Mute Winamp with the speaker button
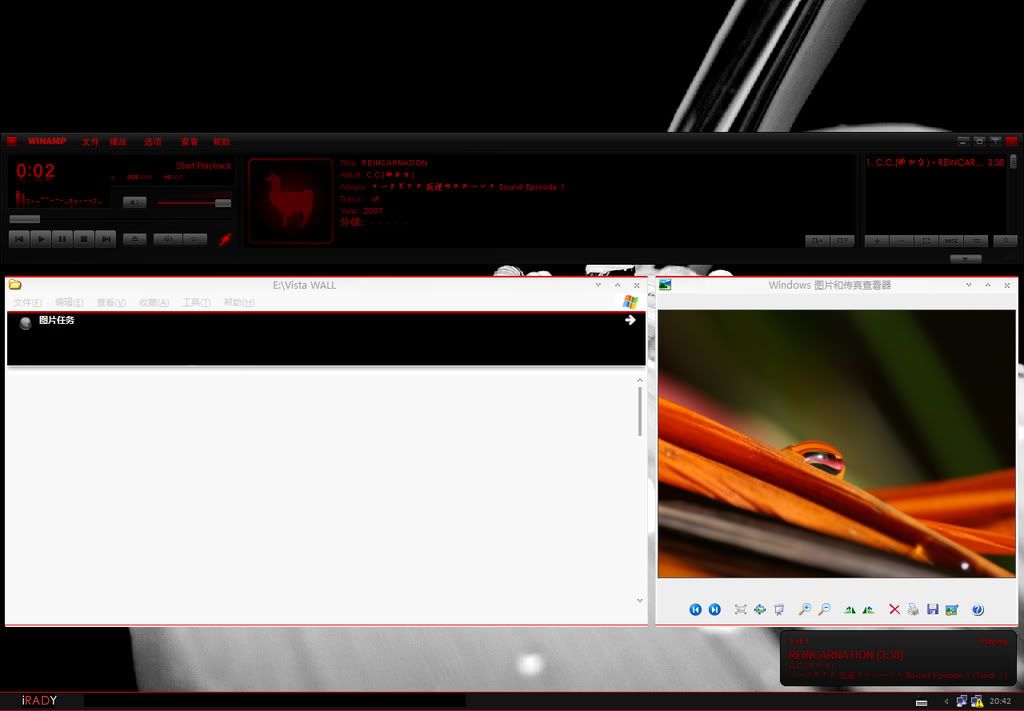The width and height of the screenshot is (1024, 711). click(x=134, y=202)
